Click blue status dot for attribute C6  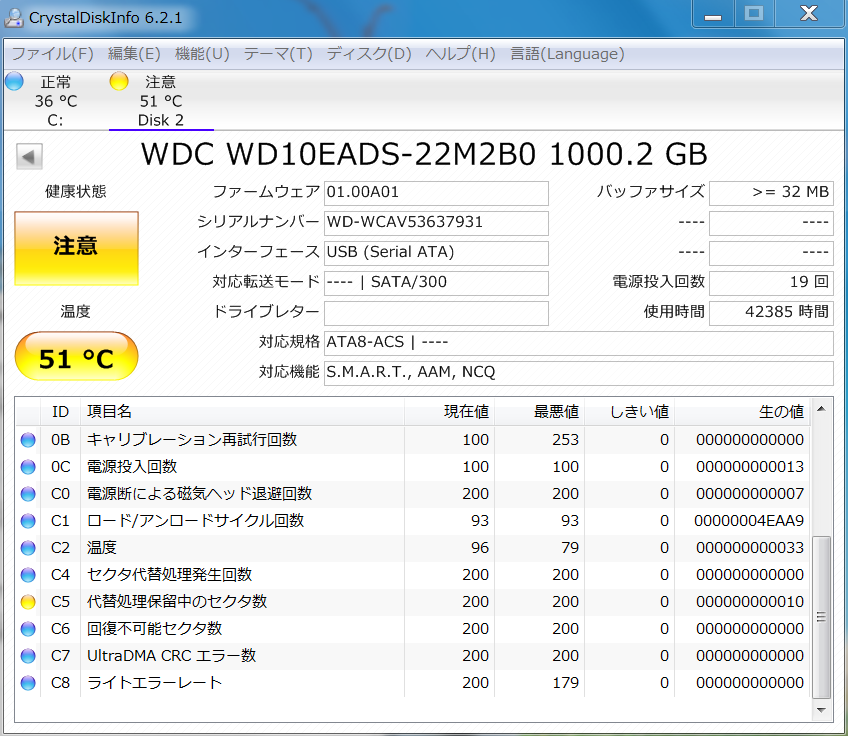click(28, 629)
